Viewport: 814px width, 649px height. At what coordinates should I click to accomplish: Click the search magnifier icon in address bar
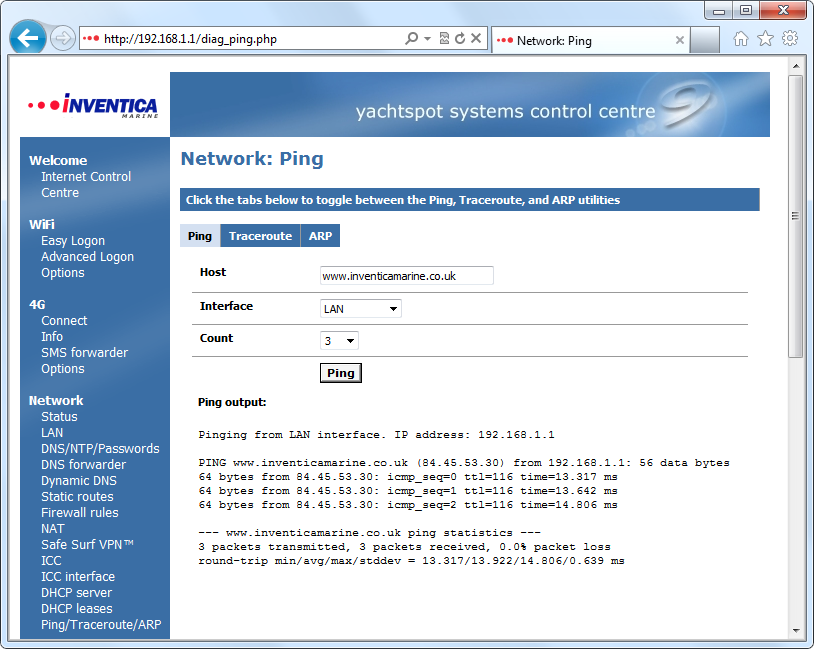pos(411,38)
